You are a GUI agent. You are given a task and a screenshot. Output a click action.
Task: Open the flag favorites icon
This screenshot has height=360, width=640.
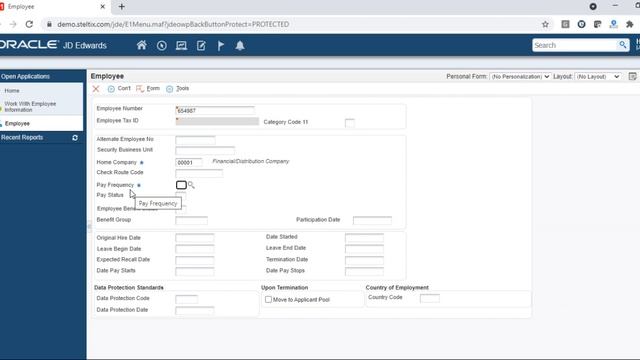click(x=221, y=45)
